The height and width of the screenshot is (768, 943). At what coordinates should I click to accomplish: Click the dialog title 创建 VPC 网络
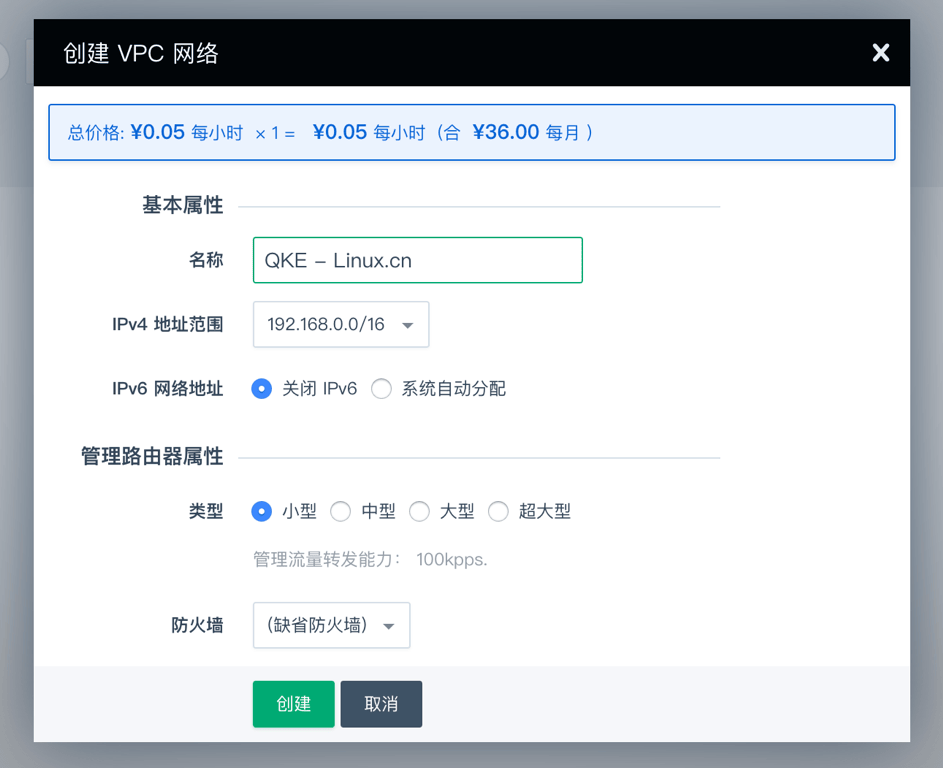click(141, 53)
